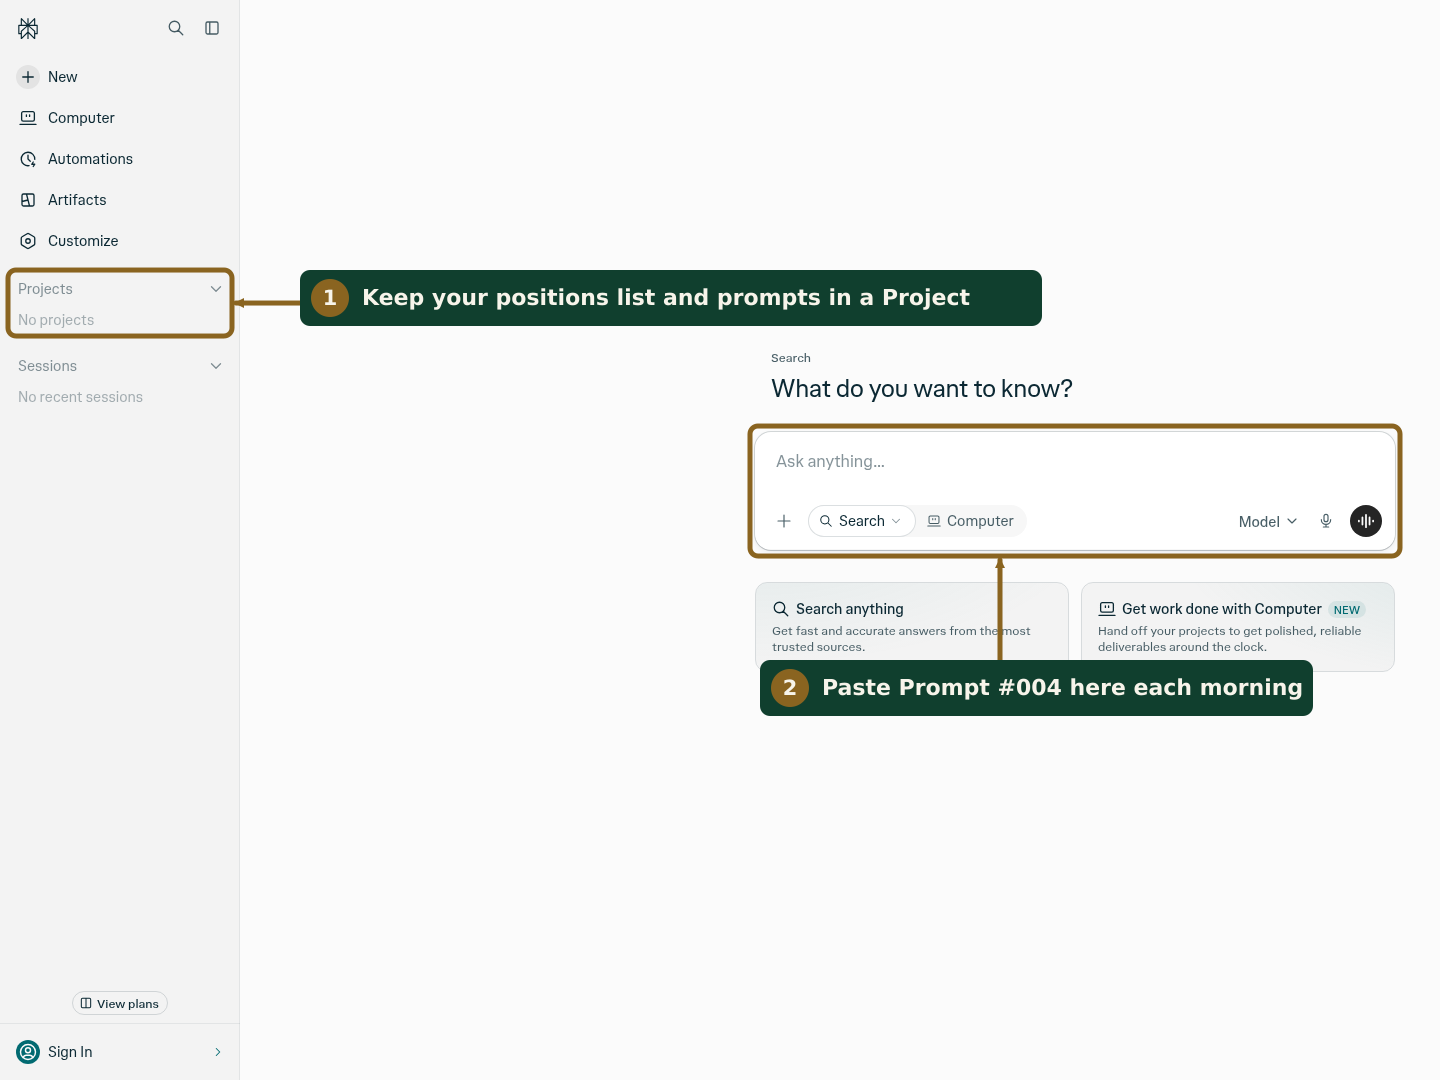Expand the Sign In arrow chevron
Viewport: 1440px width, 1080px height.
(x=218, y=1052)
